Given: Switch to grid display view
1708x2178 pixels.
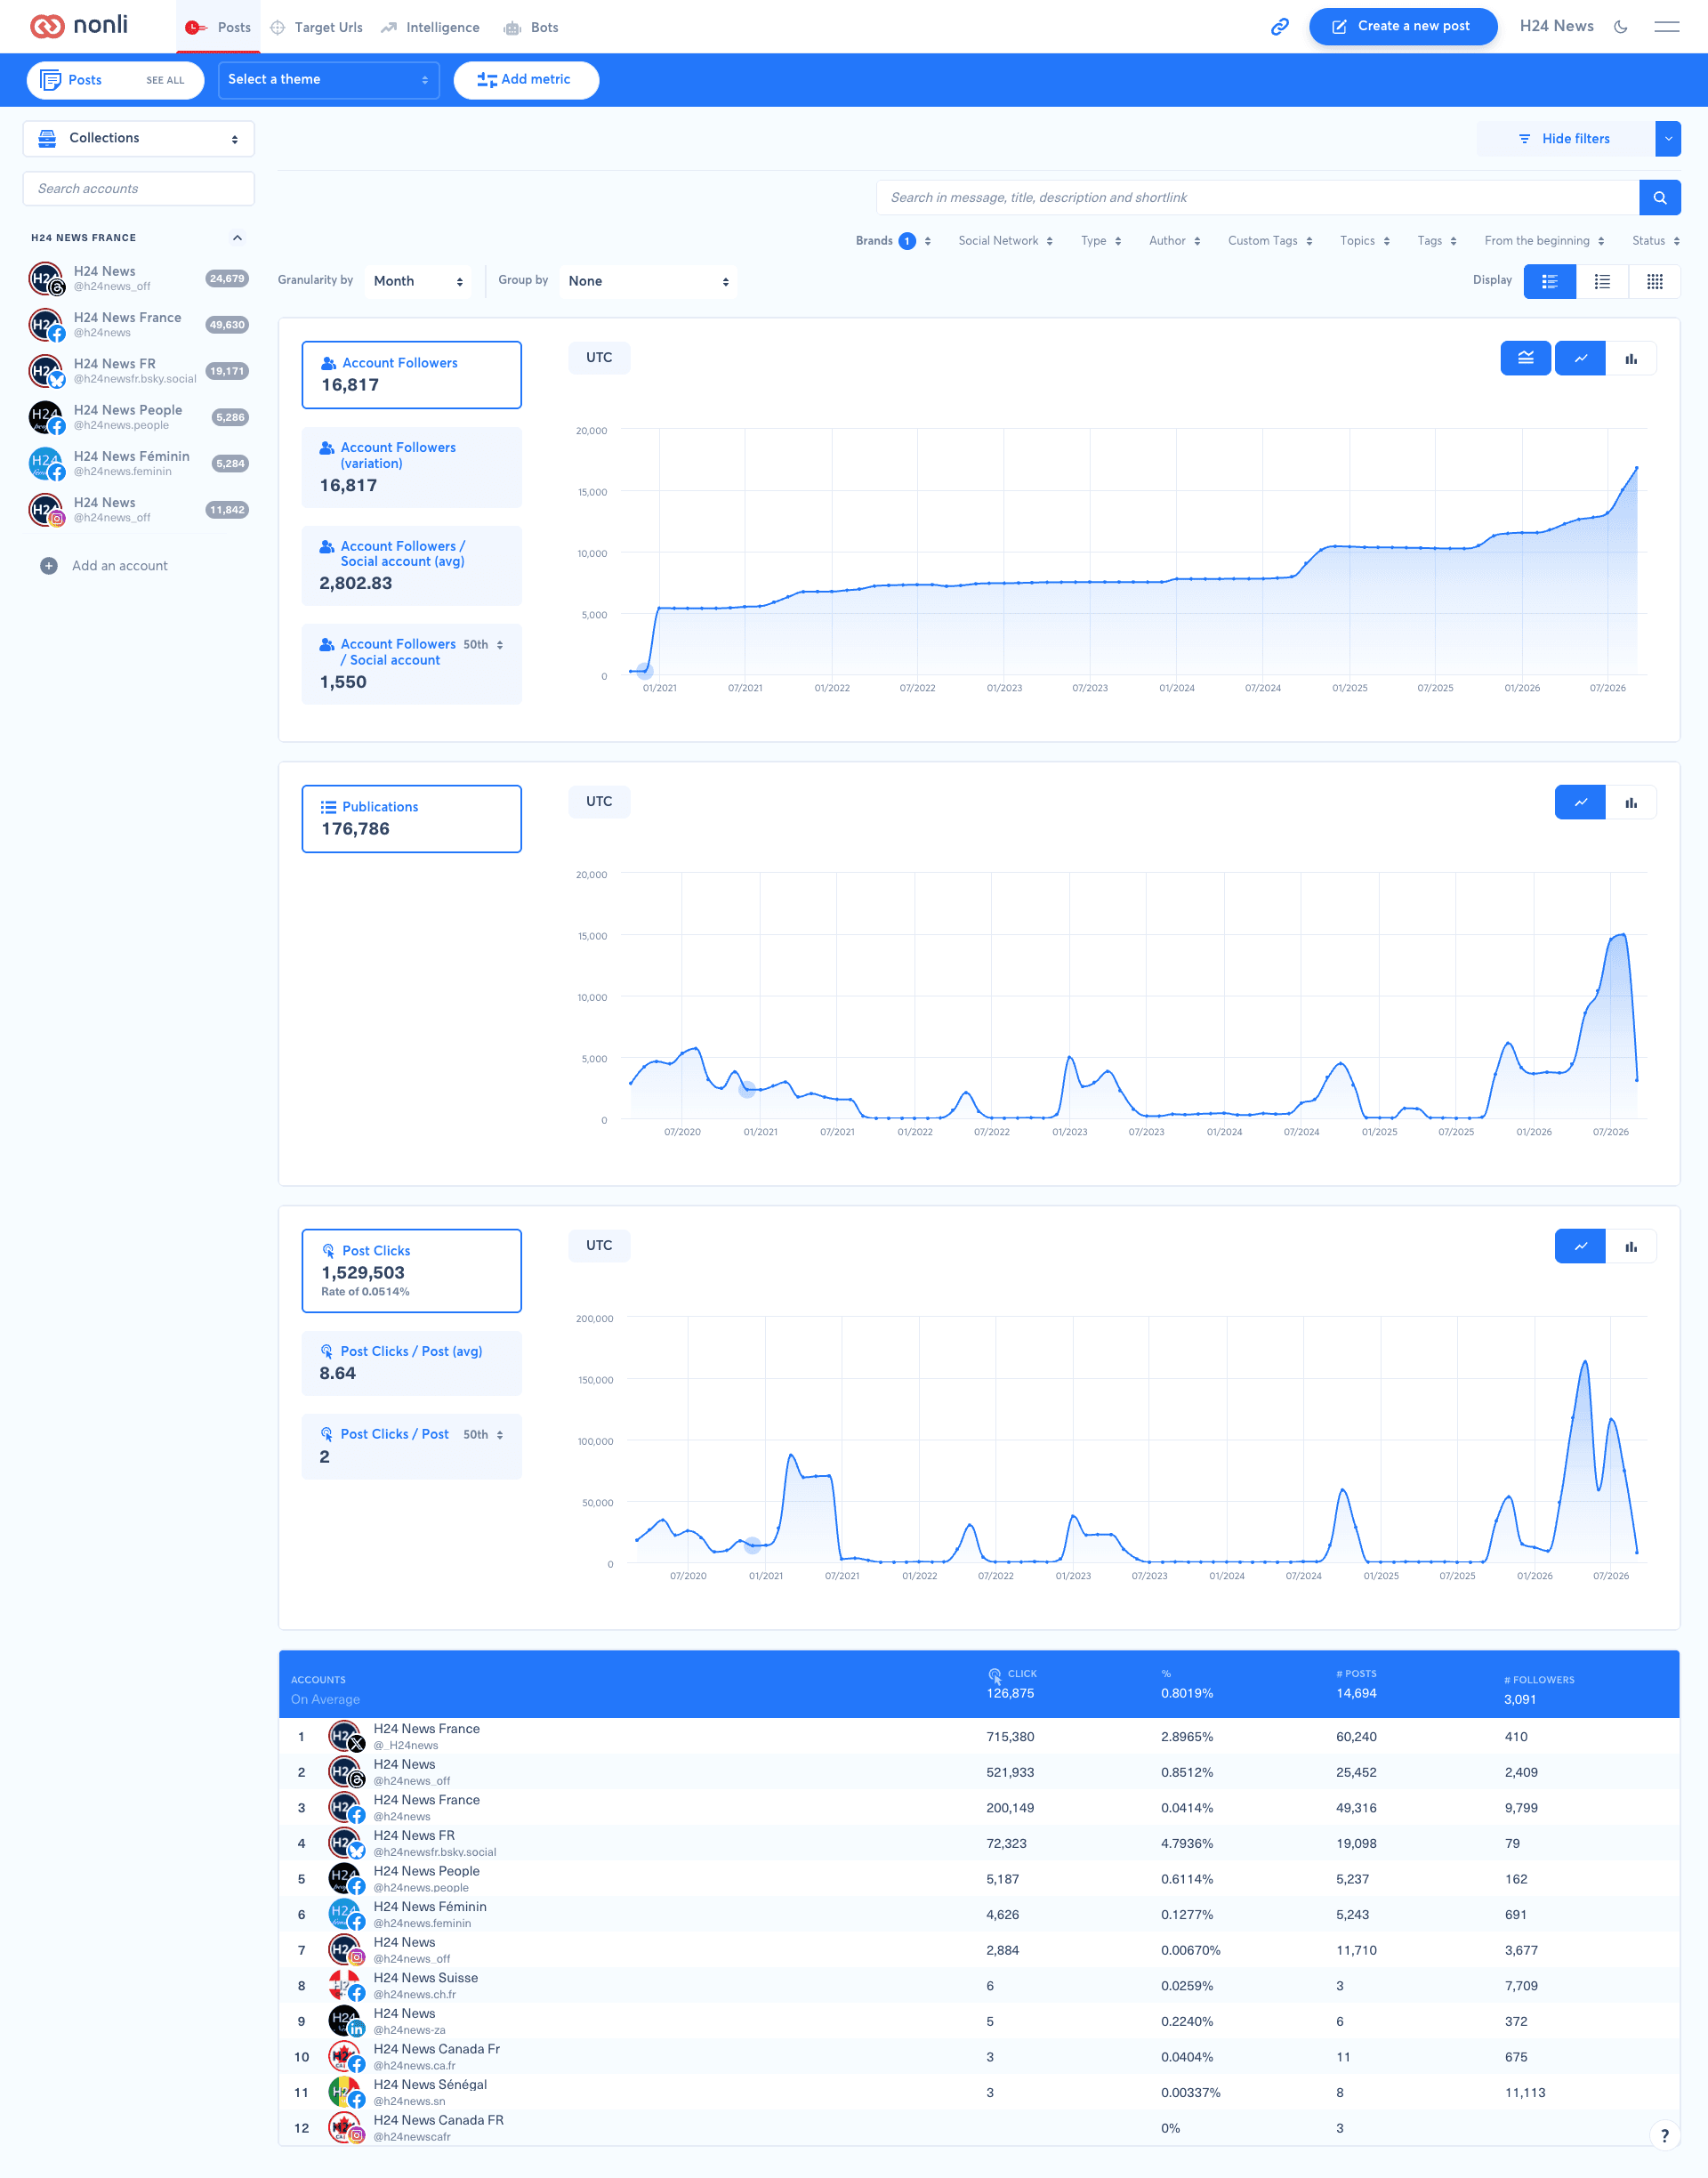Looking at the screenshot, I should point(1654,282).
